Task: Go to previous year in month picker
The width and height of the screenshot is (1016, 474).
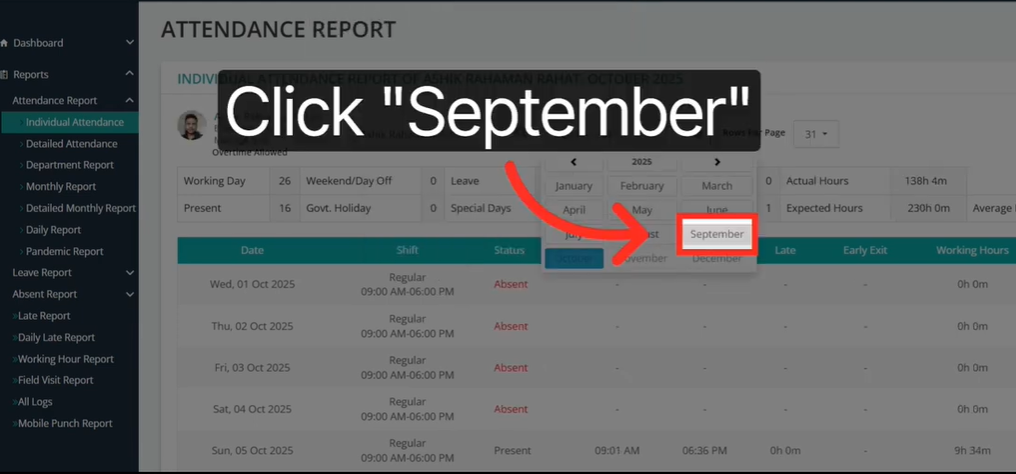Action: click(x=573, y=162)
